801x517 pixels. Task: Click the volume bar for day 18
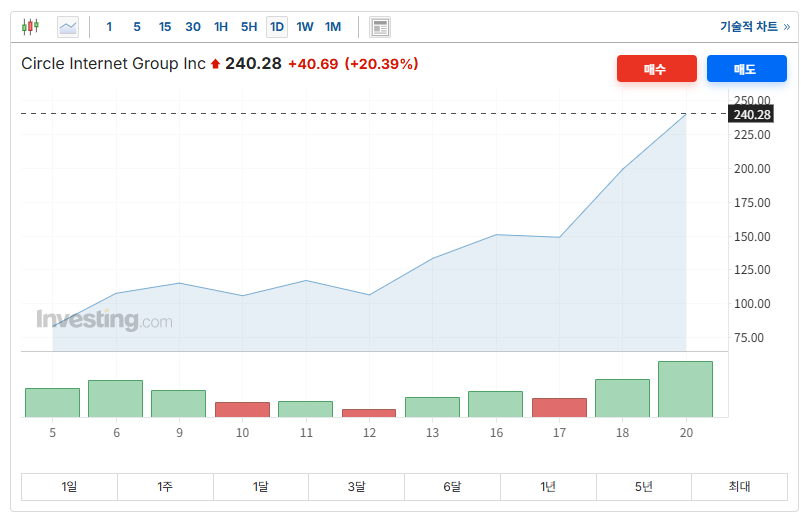[622, 398]
